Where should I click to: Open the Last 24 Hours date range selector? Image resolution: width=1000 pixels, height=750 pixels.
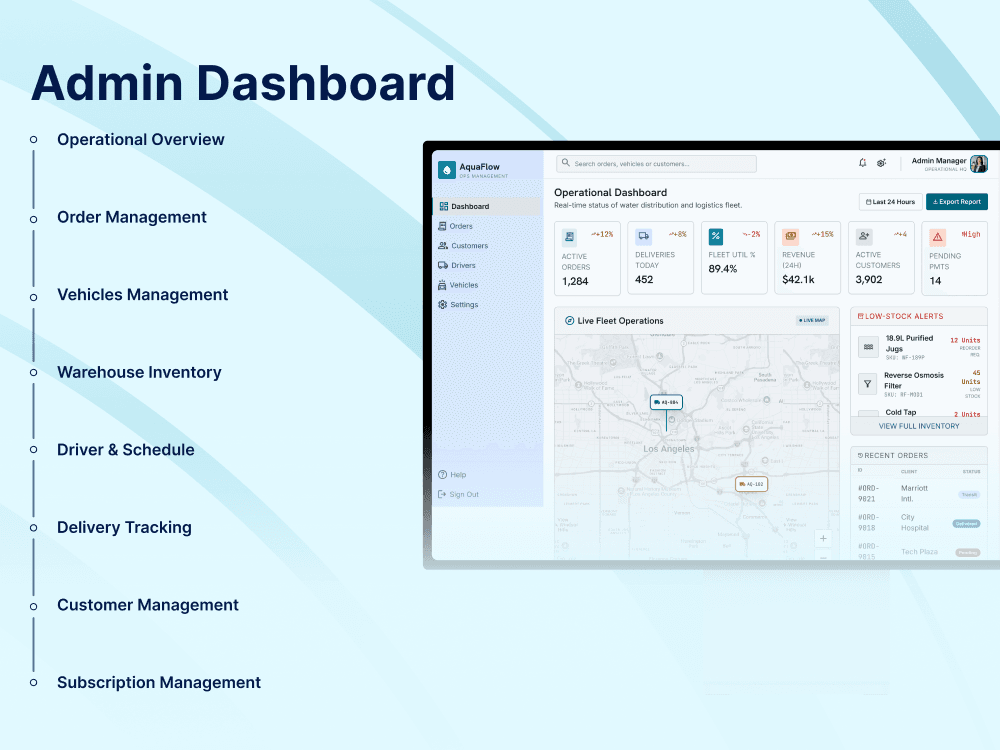tap(890, 202)
